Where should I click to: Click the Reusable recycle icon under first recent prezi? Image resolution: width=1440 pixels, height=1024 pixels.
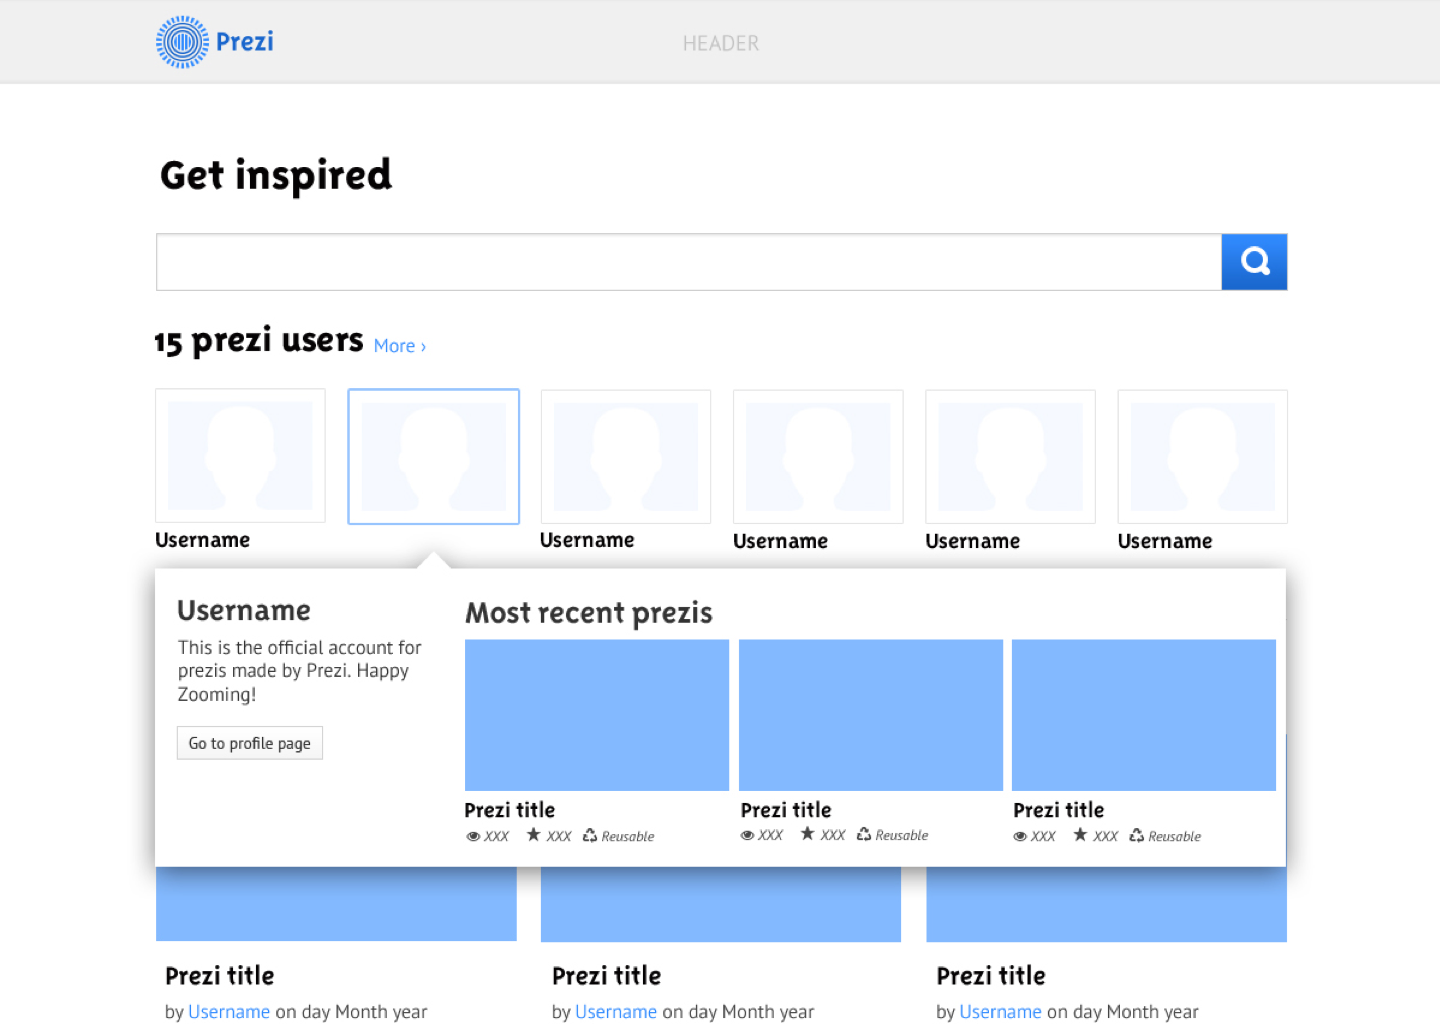point(590,835)
